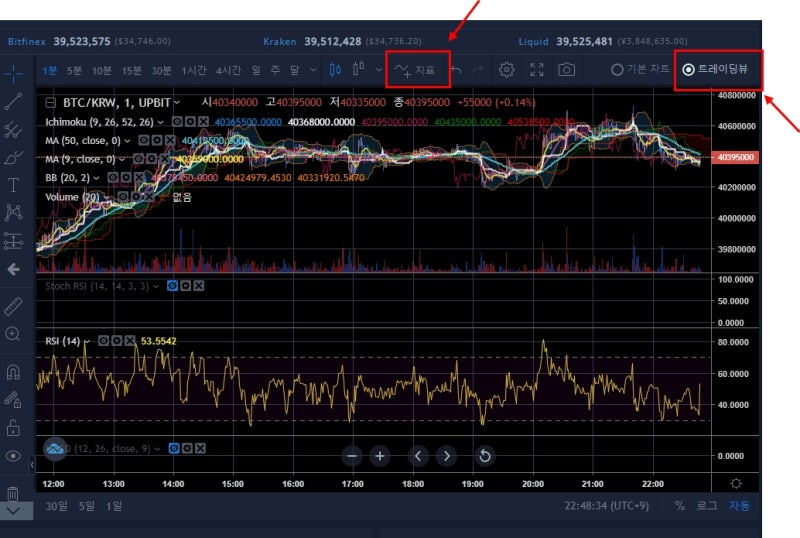800x538 pixels.
Task: Hide the MA 50 indicator
Action: 144,140
